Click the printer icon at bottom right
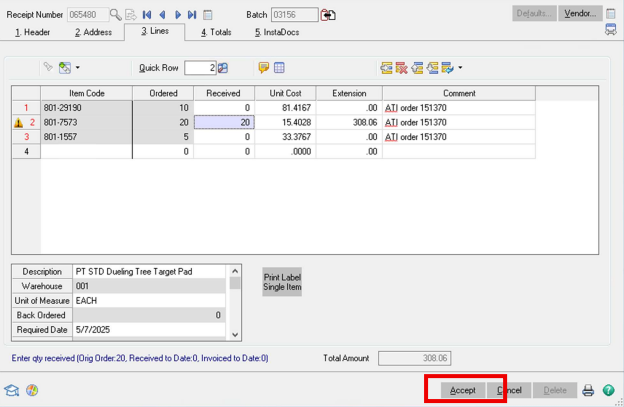 click(589, 390)
